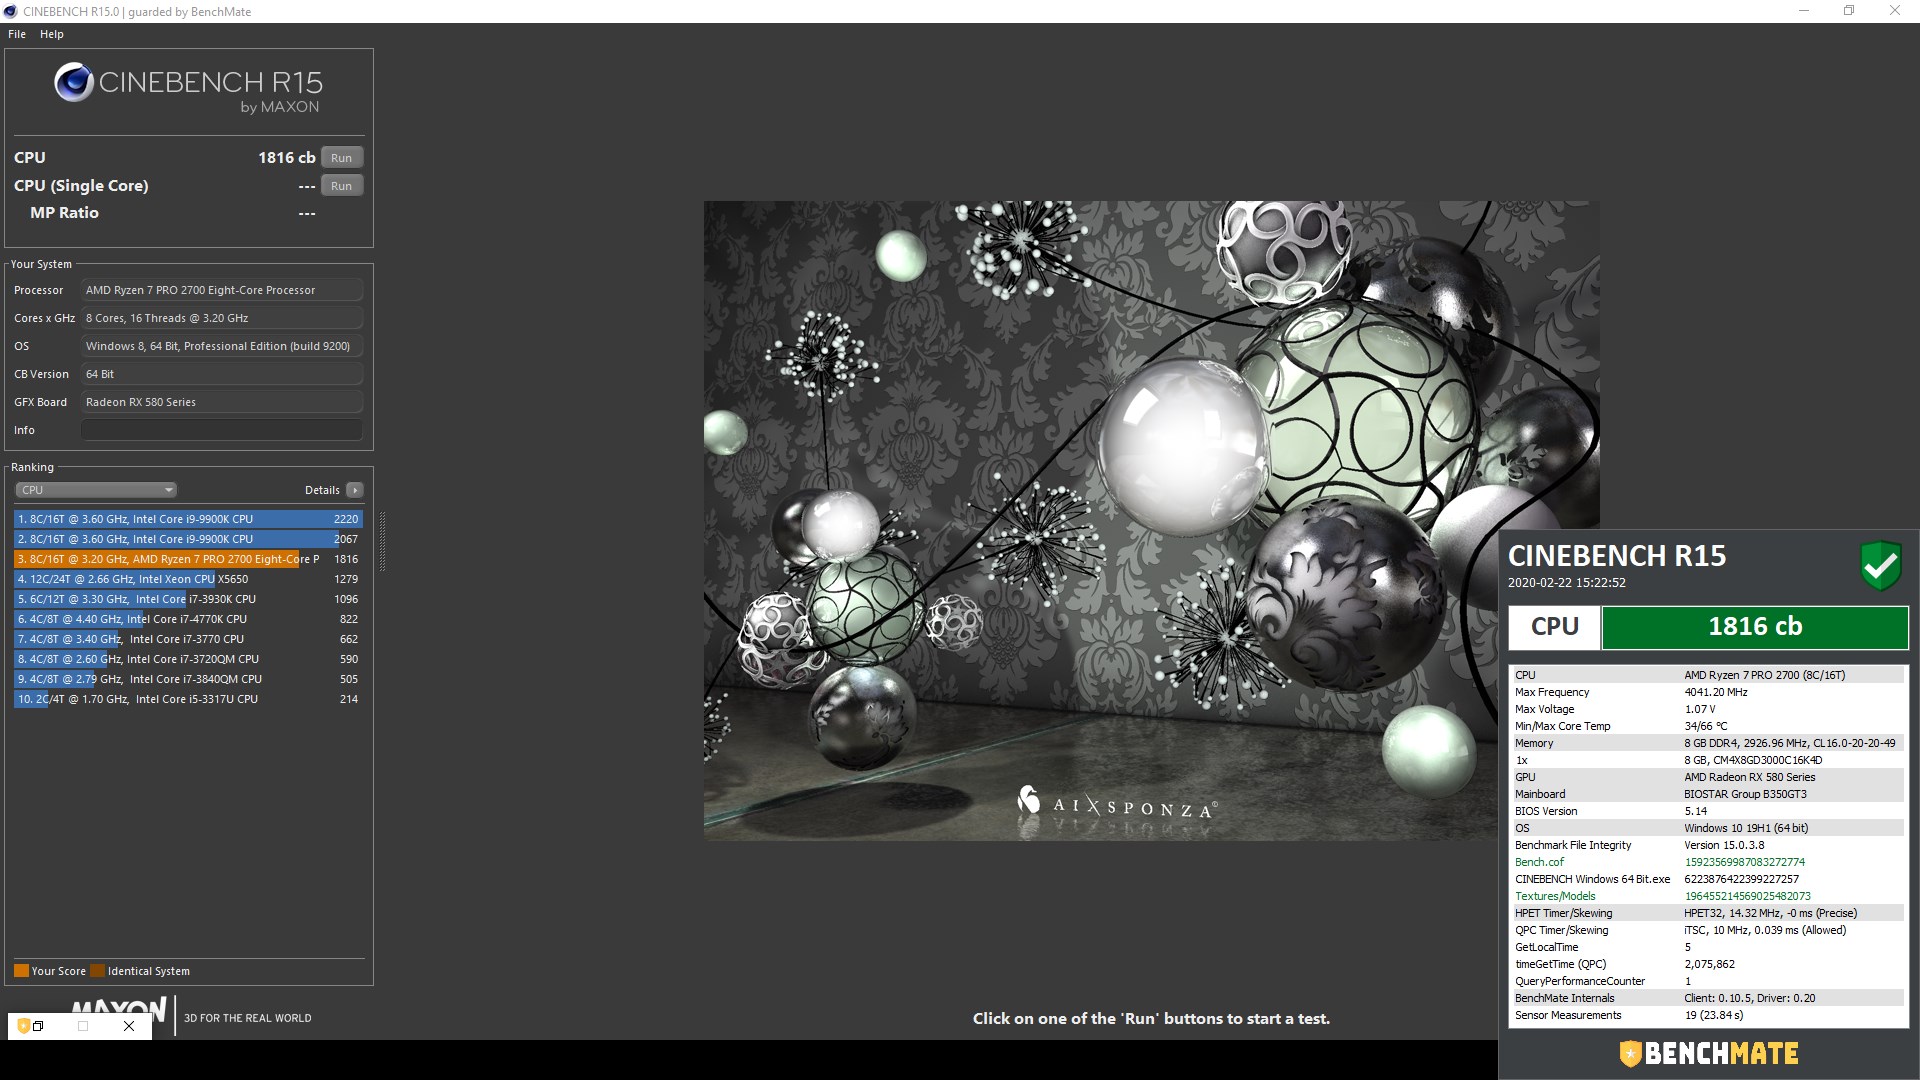The image size is (1920, 1080).
Task: Click the Aixsponza logo in render
Action: 1117,804
